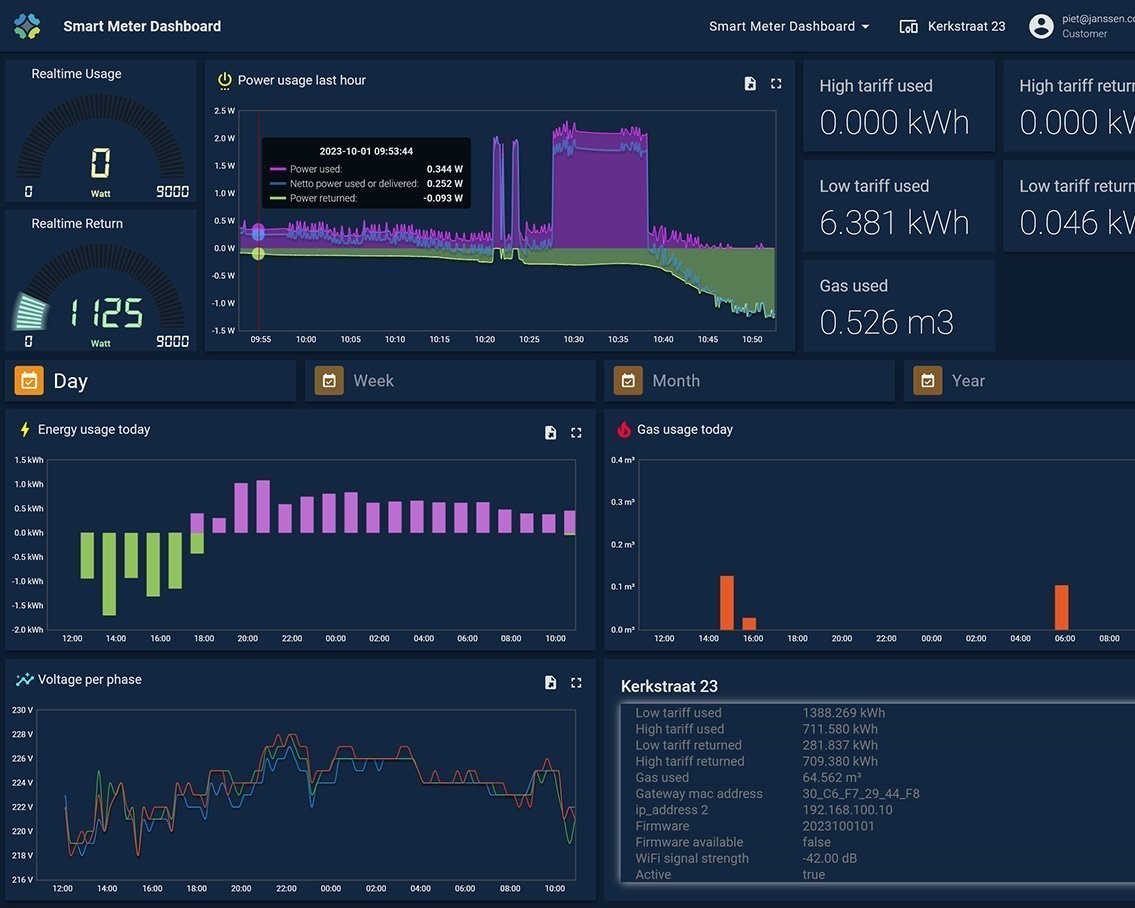Open the piet@janssen account avatar menu
This screenshot has width=1135, height=908.
(1040, 26)
